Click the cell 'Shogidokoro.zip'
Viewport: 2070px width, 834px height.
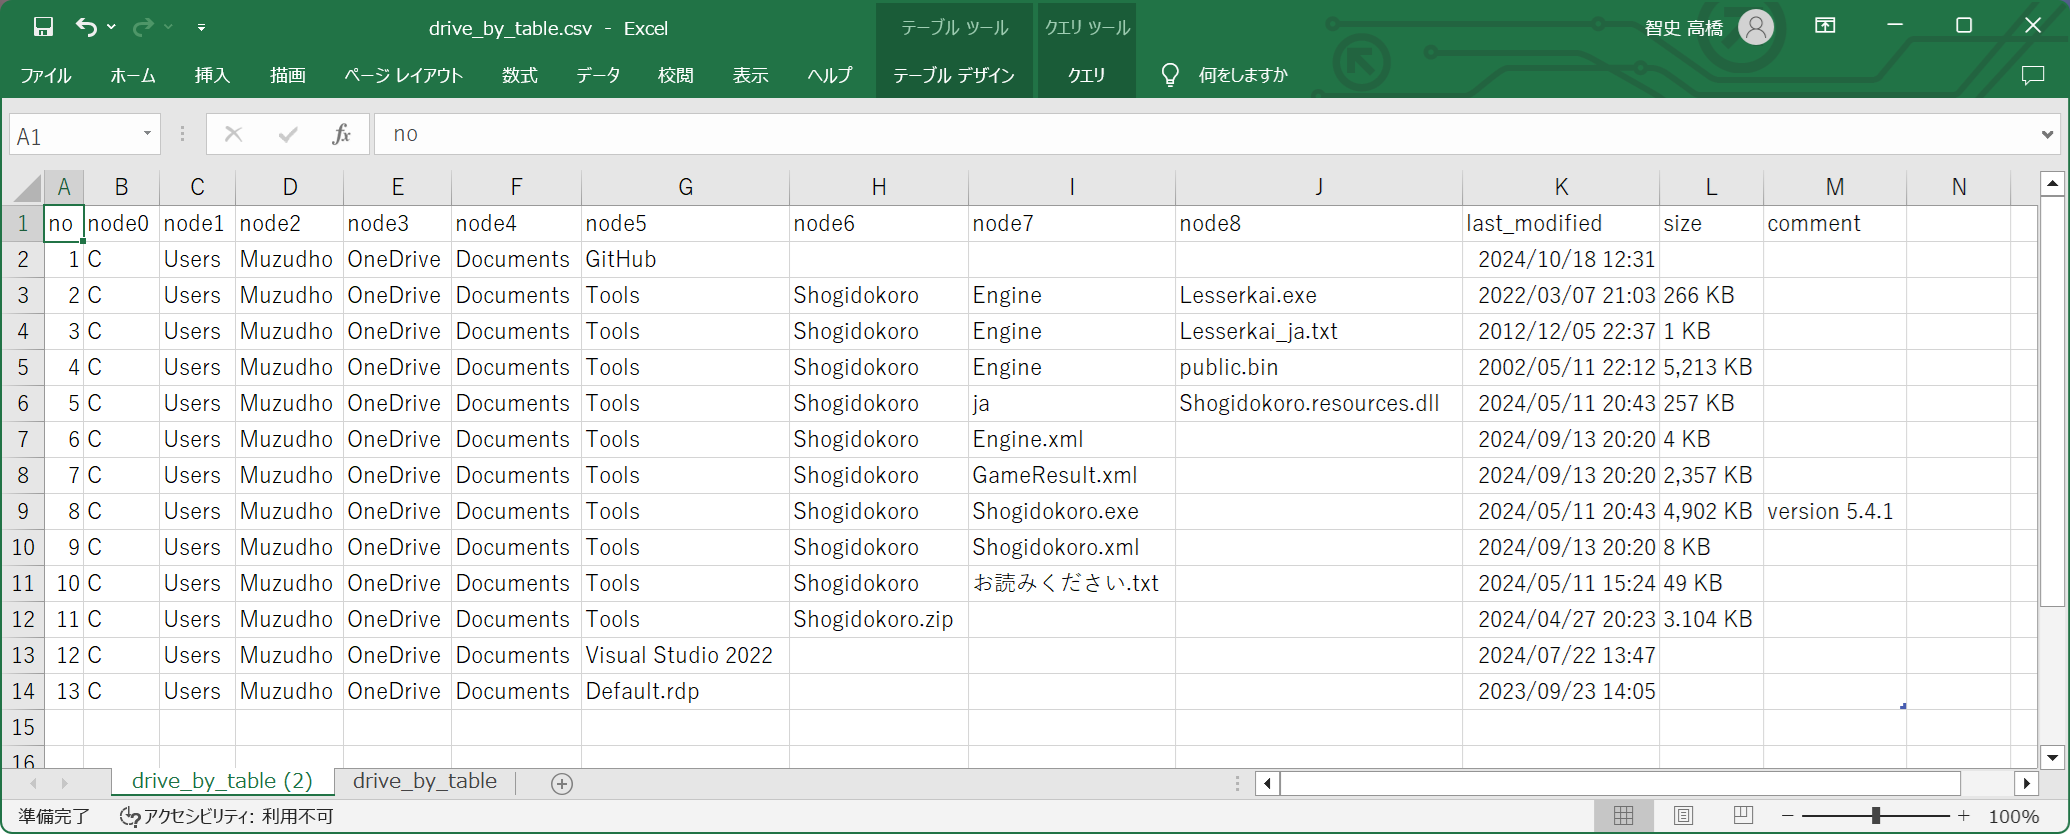coord(878,619)
